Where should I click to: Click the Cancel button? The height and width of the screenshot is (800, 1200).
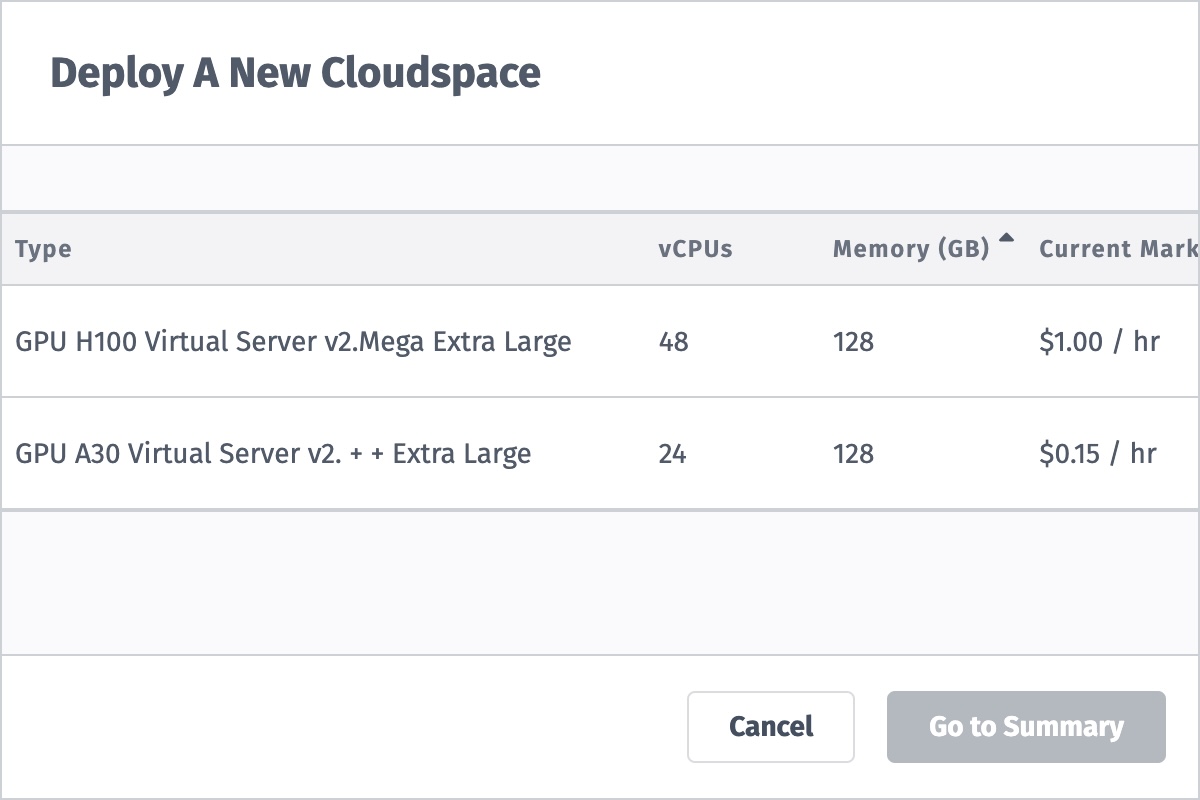pos(770,727)
